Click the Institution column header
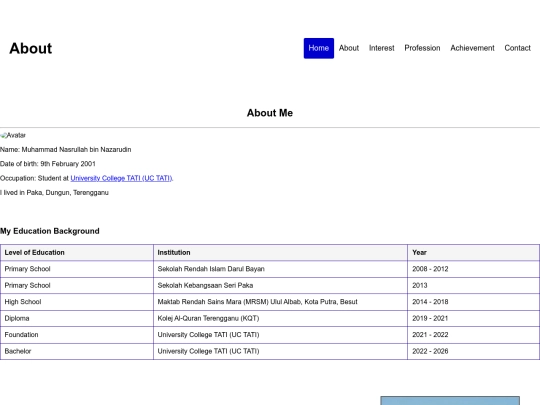 280,252
